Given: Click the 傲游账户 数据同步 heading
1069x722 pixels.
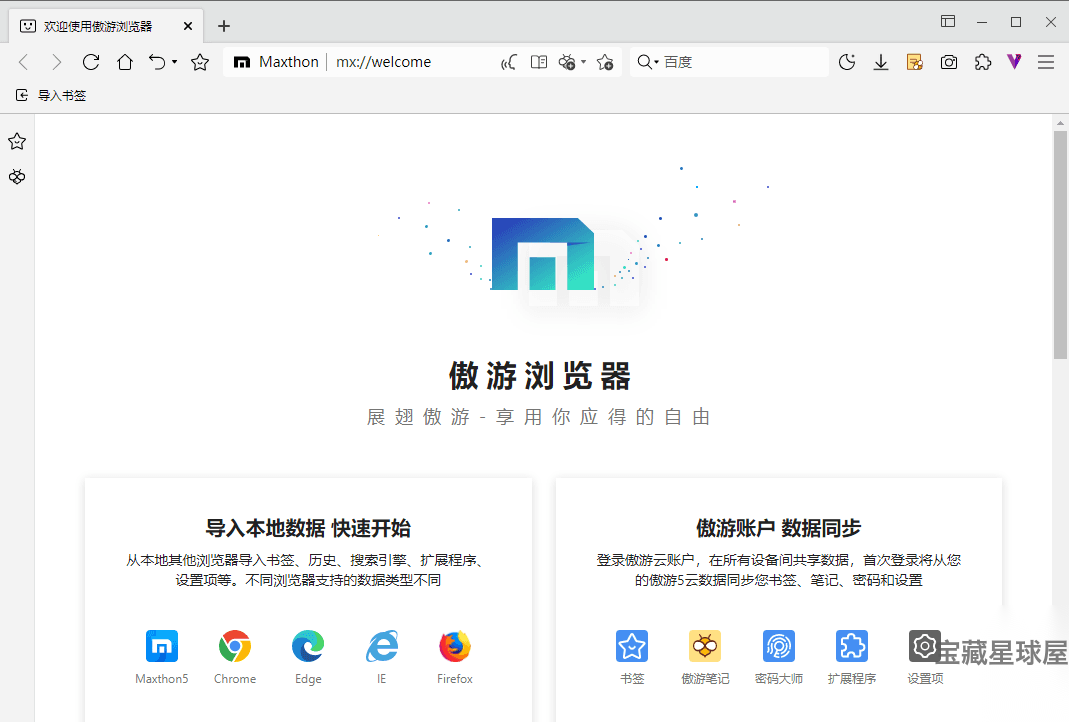Looking at the screenshot, I should (x=779, y=528).
